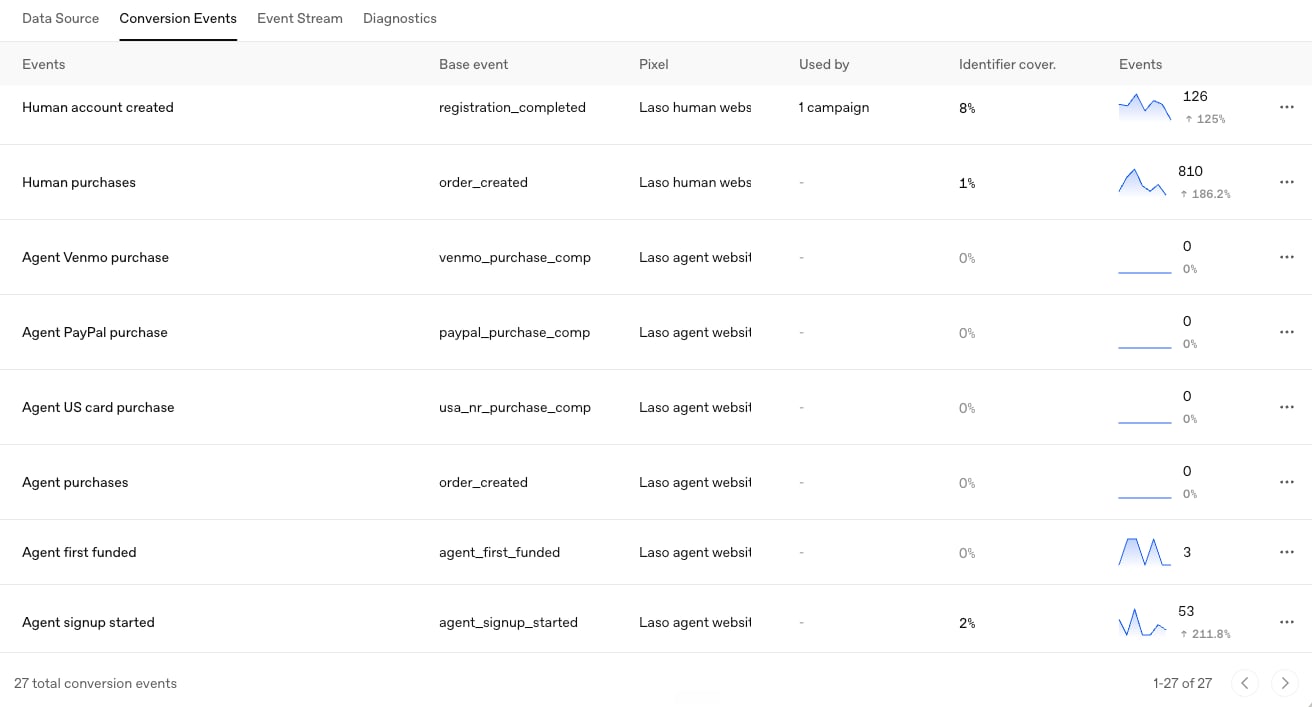The height and width of the screenshot is (707, 1312).
Task: Click the Base event column header
Action: [473, 64]
